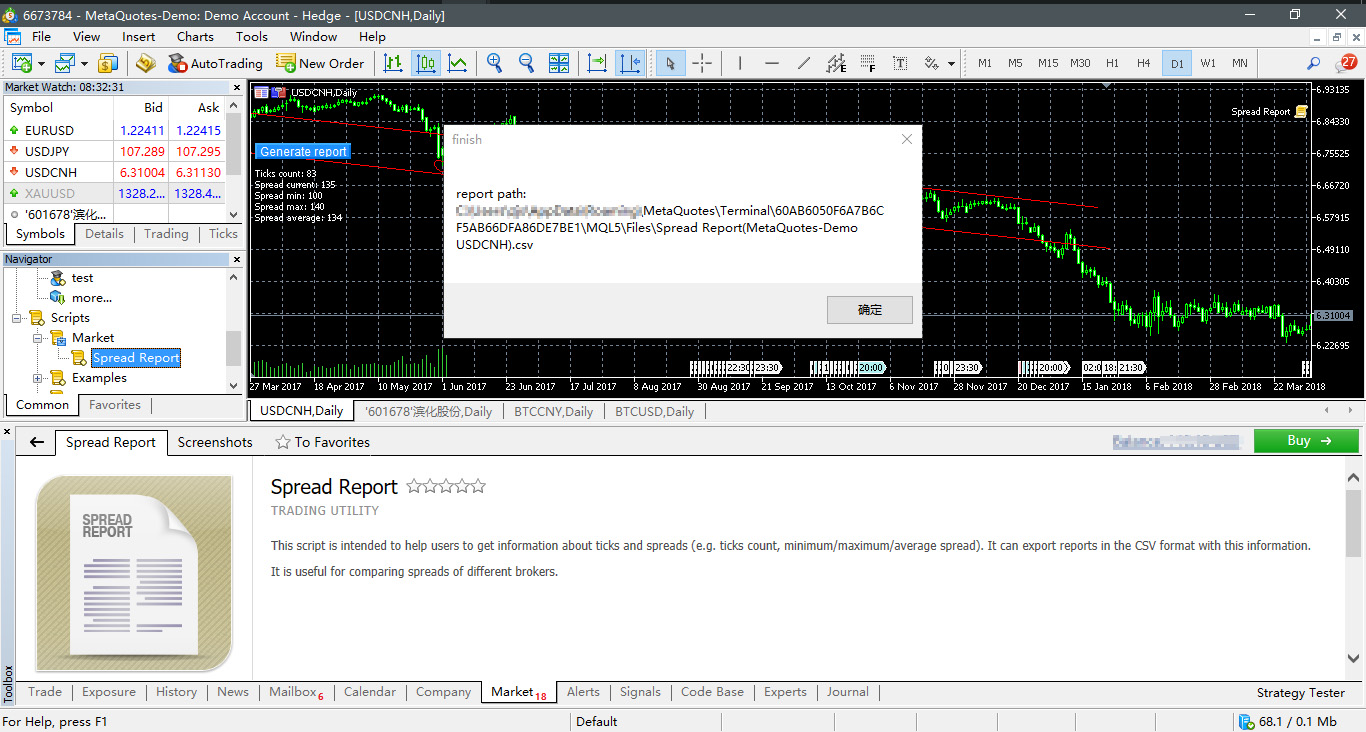
Task: Switch to Ticks tab in Market Watch
Action: [223, 234]
